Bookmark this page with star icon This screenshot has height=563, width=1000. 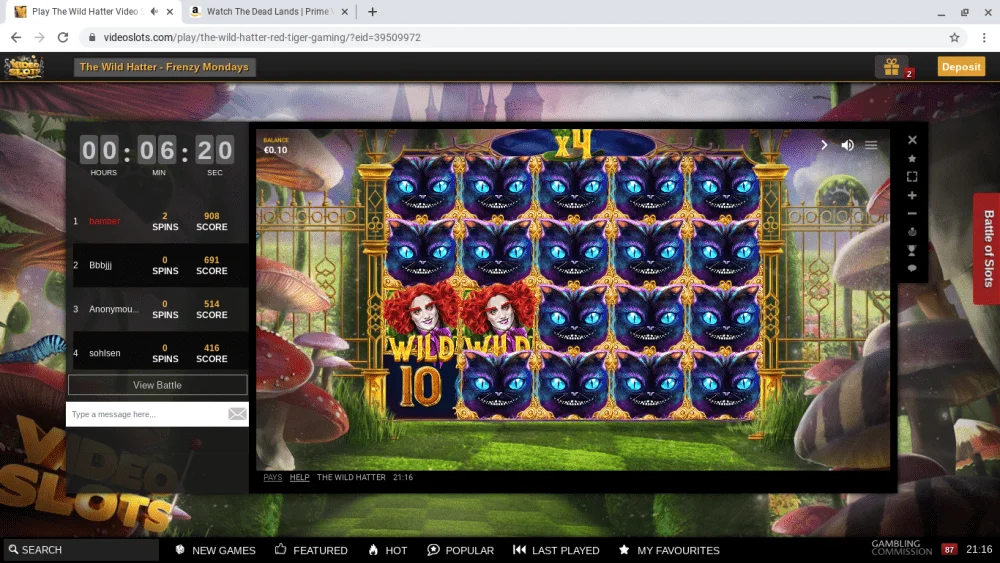[954, 38]
